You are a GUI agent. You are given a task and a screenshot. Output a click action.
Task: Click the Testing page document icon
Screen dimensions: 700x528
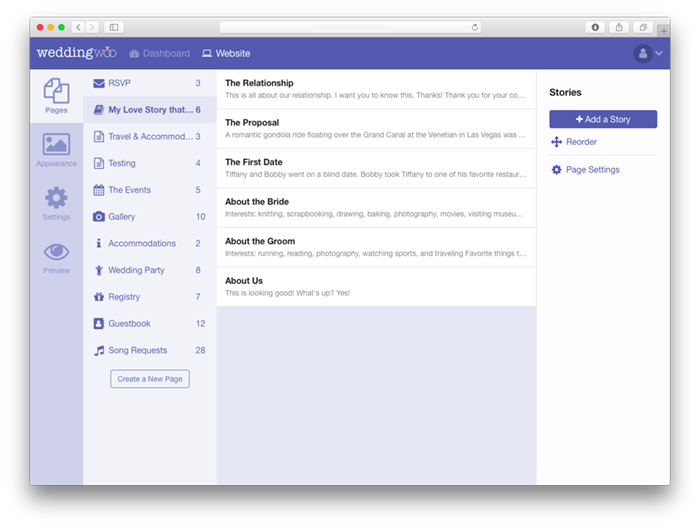coord(99,163)
